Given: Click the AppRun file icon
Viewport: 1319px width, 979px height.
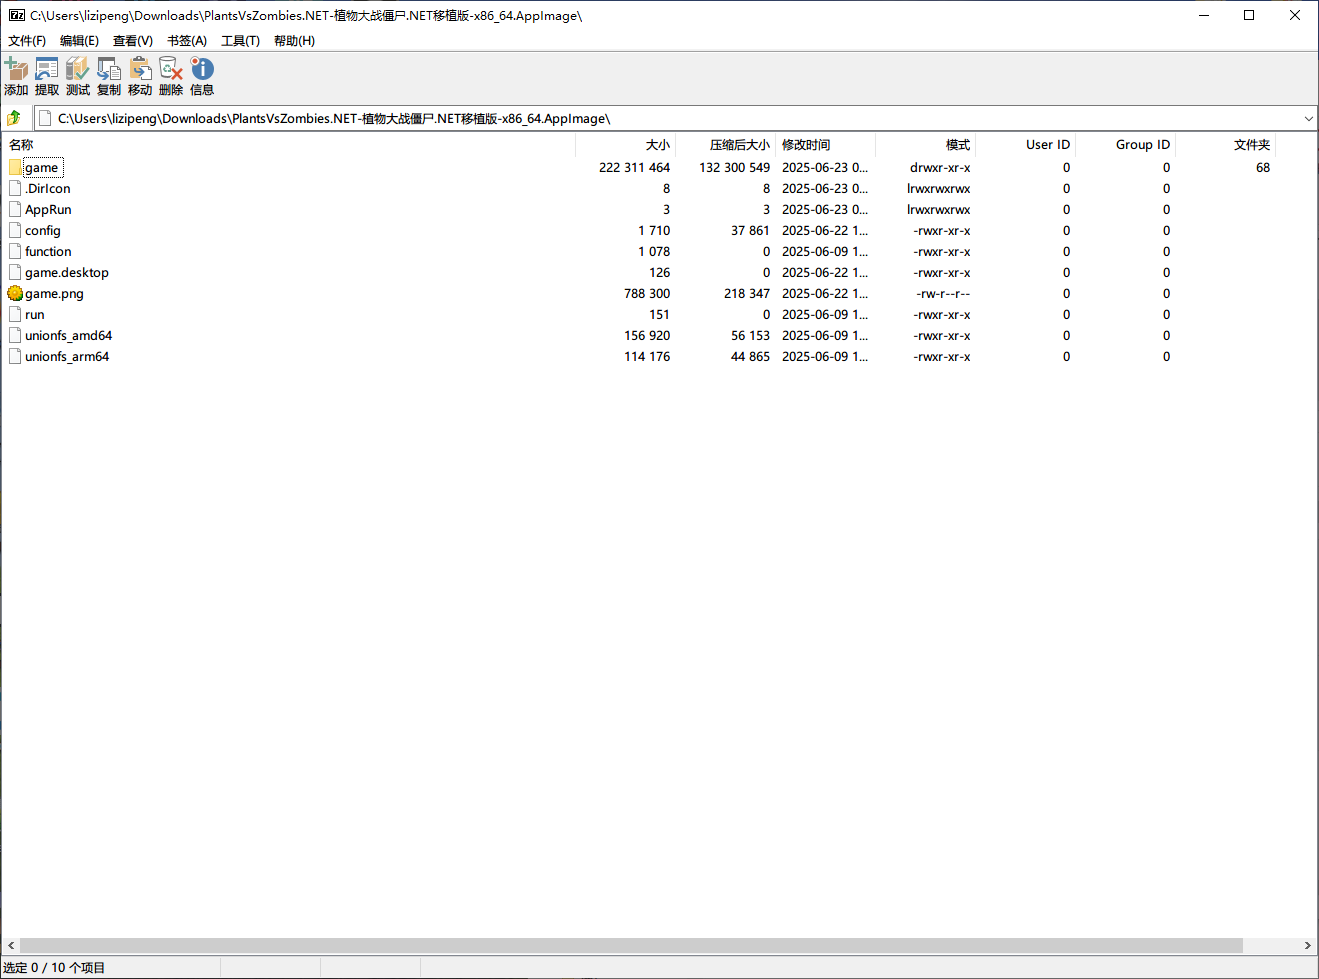Looking at the screenshot, I should [x=15, y=209].
